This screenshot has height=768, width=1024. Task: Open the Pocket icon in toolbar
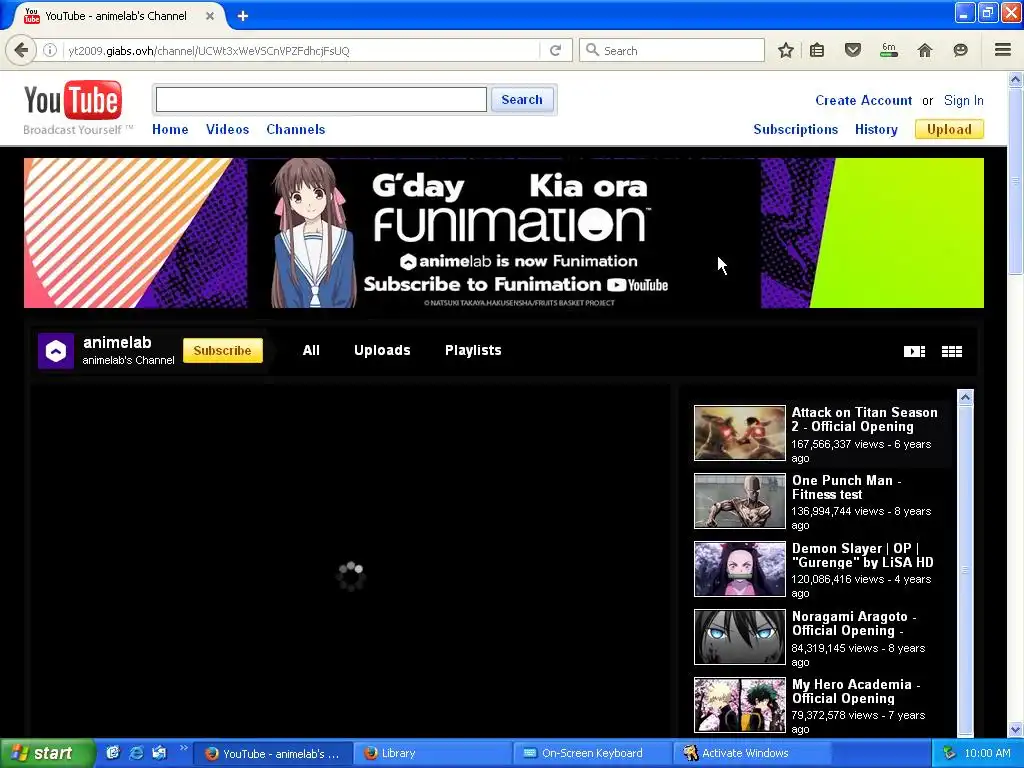pyautogui.click(x=853, y=50)
